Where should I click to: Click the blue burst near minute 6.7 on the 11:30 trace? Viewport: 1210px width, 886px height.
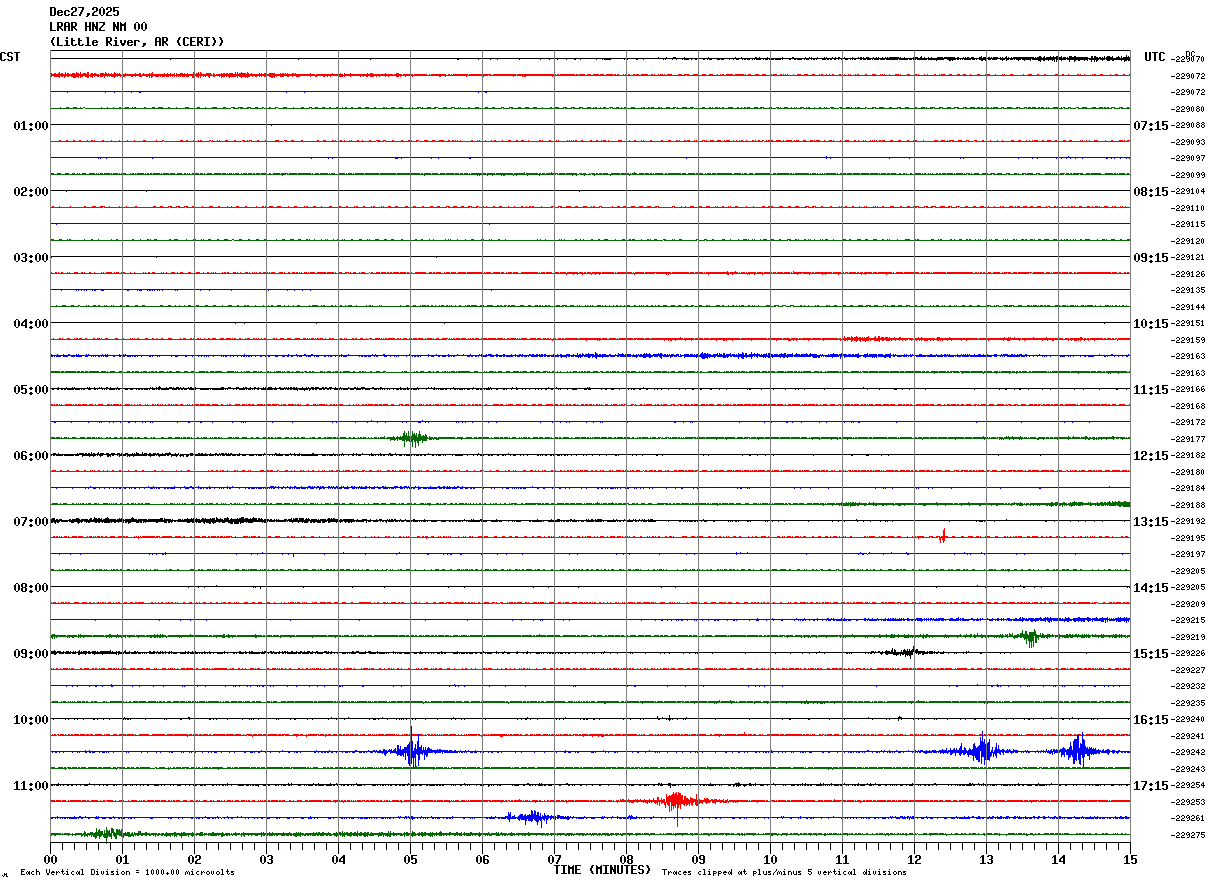tap(536, 817)
